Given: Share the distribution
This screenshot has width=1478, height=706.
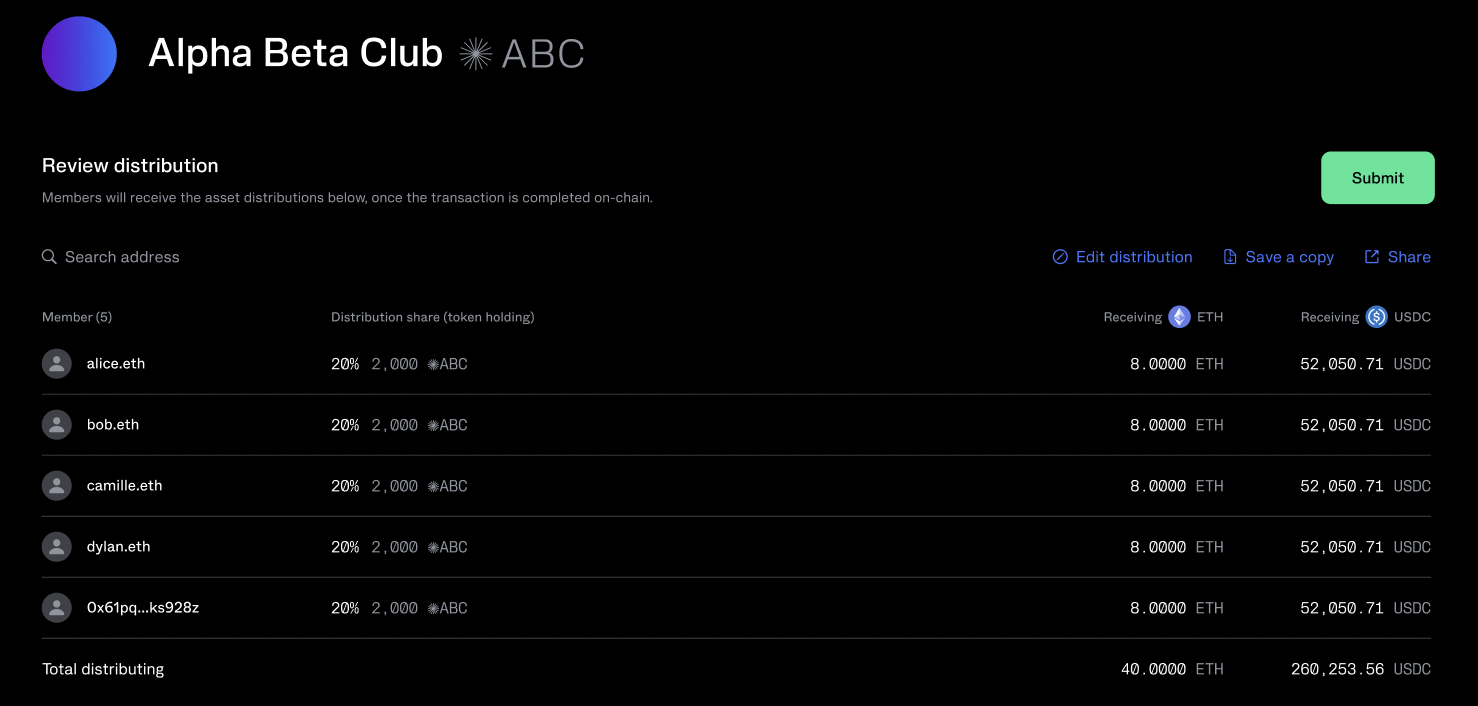Looking at the screenshot, I should pos(1397,257).
